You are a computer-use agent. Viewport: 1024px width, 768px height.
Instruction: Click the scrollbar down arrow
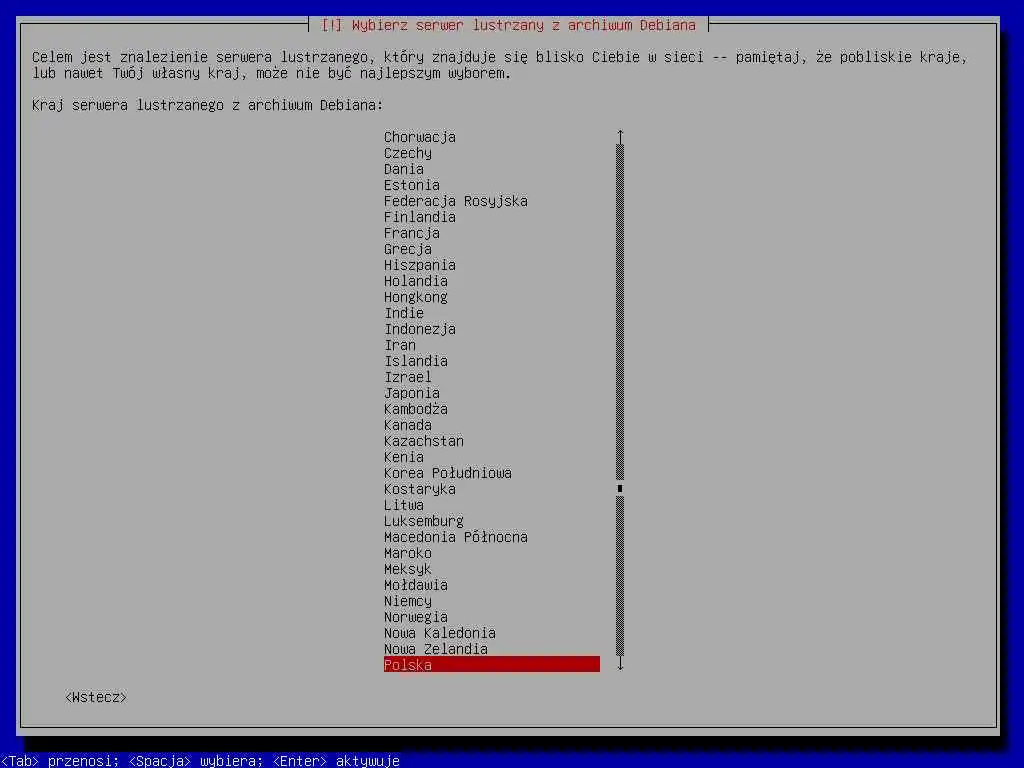tap(620, 664)
